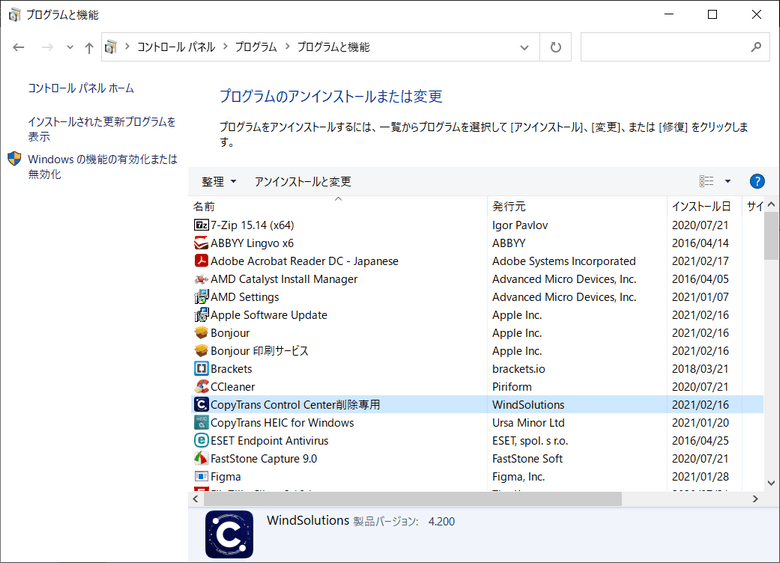The image size is (780, 563).
Task: Click horizontal scrollbar left arrow
Action: (x=195, y=498)
